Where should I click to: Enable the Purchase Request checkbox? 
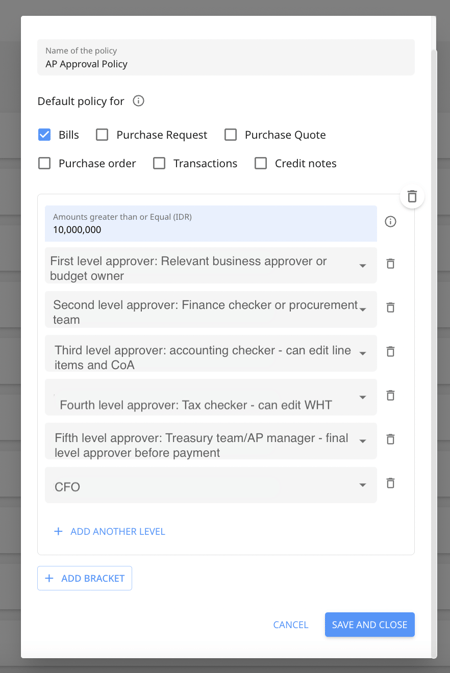point(102,135)
